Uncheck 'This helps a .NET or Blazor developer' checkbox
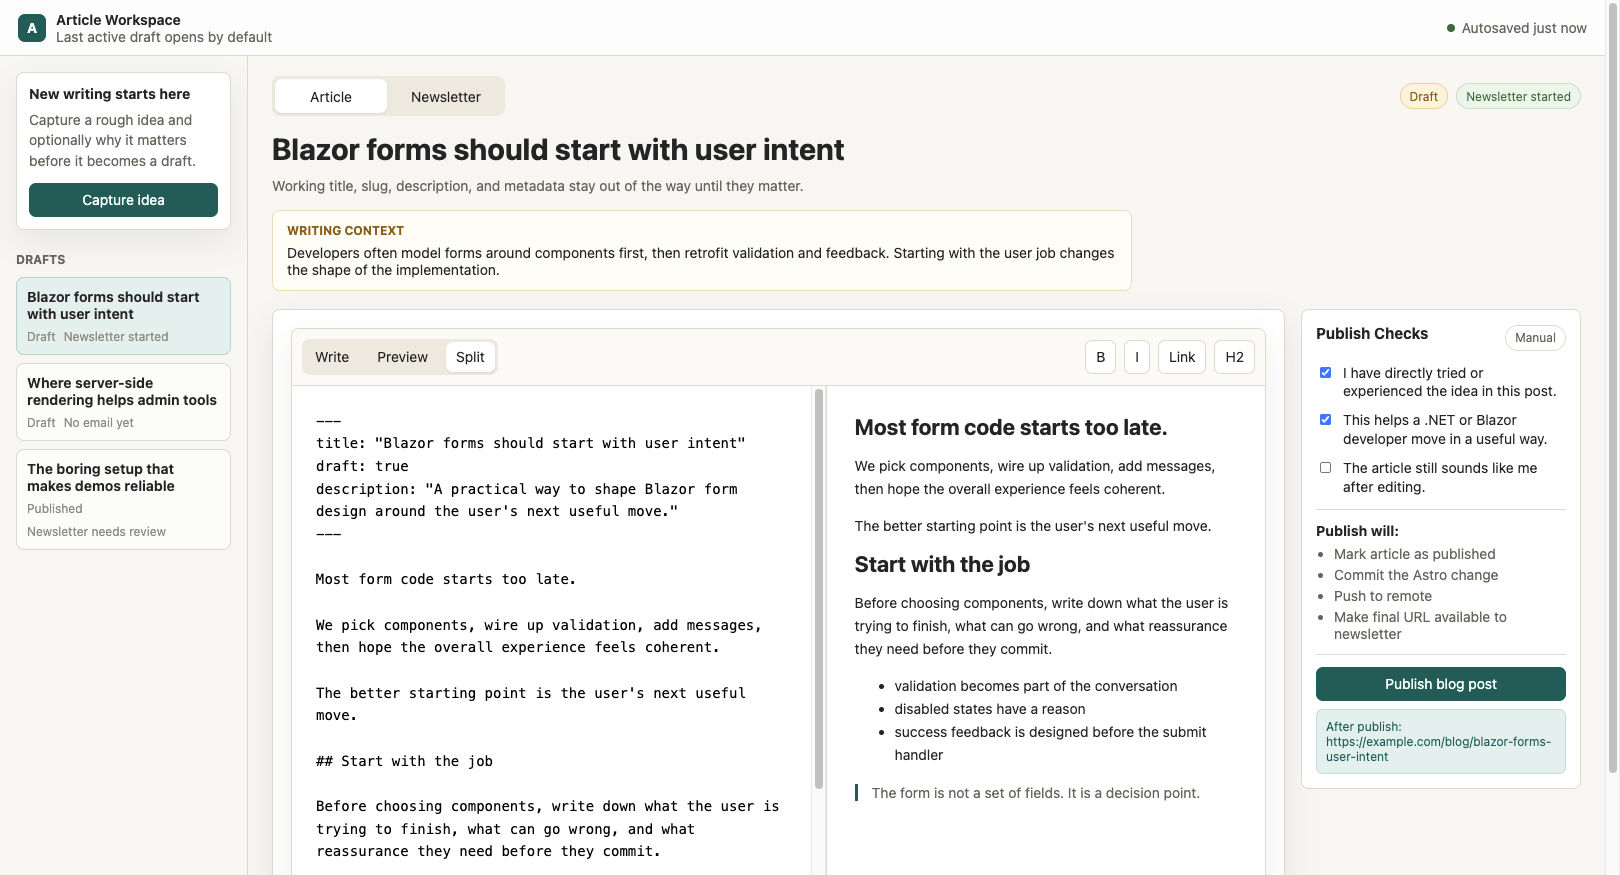1620x875 pixels. [1326, 420]
